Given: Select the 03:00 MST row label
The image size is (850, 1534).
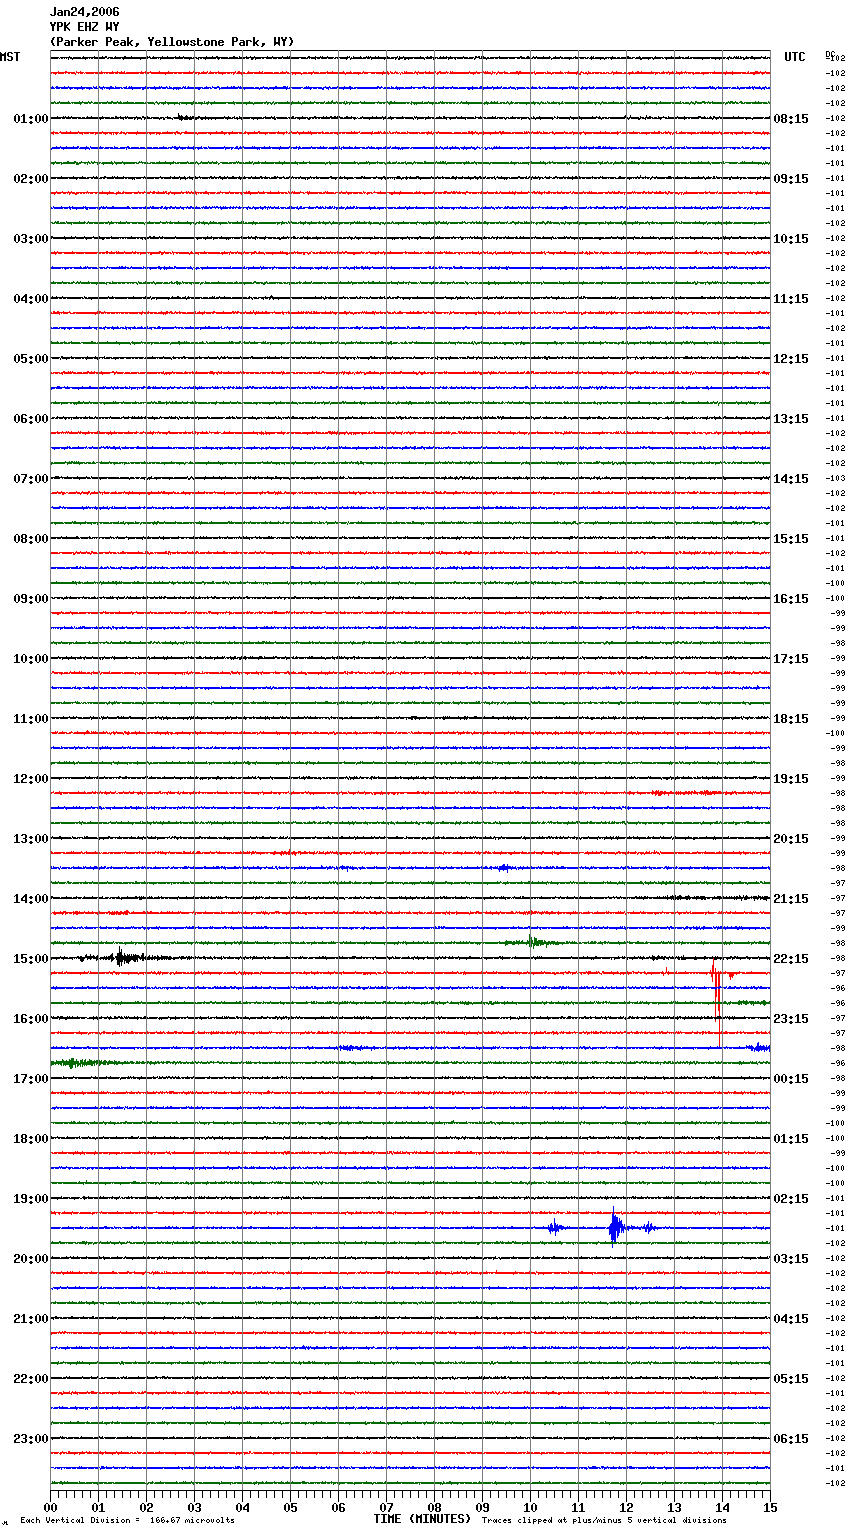Looking at the screenshot, I should point(30,239).
